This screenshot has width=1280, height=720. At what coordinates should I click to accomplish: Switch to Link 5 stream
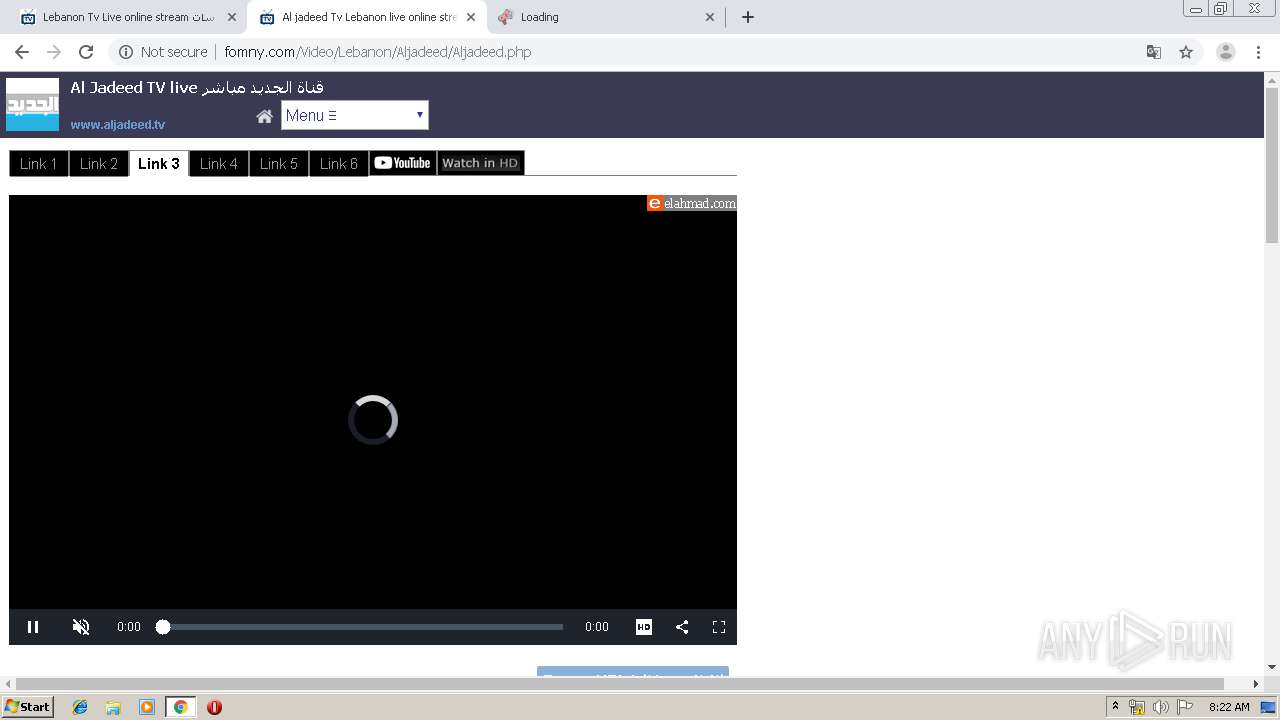click(279, 163)
